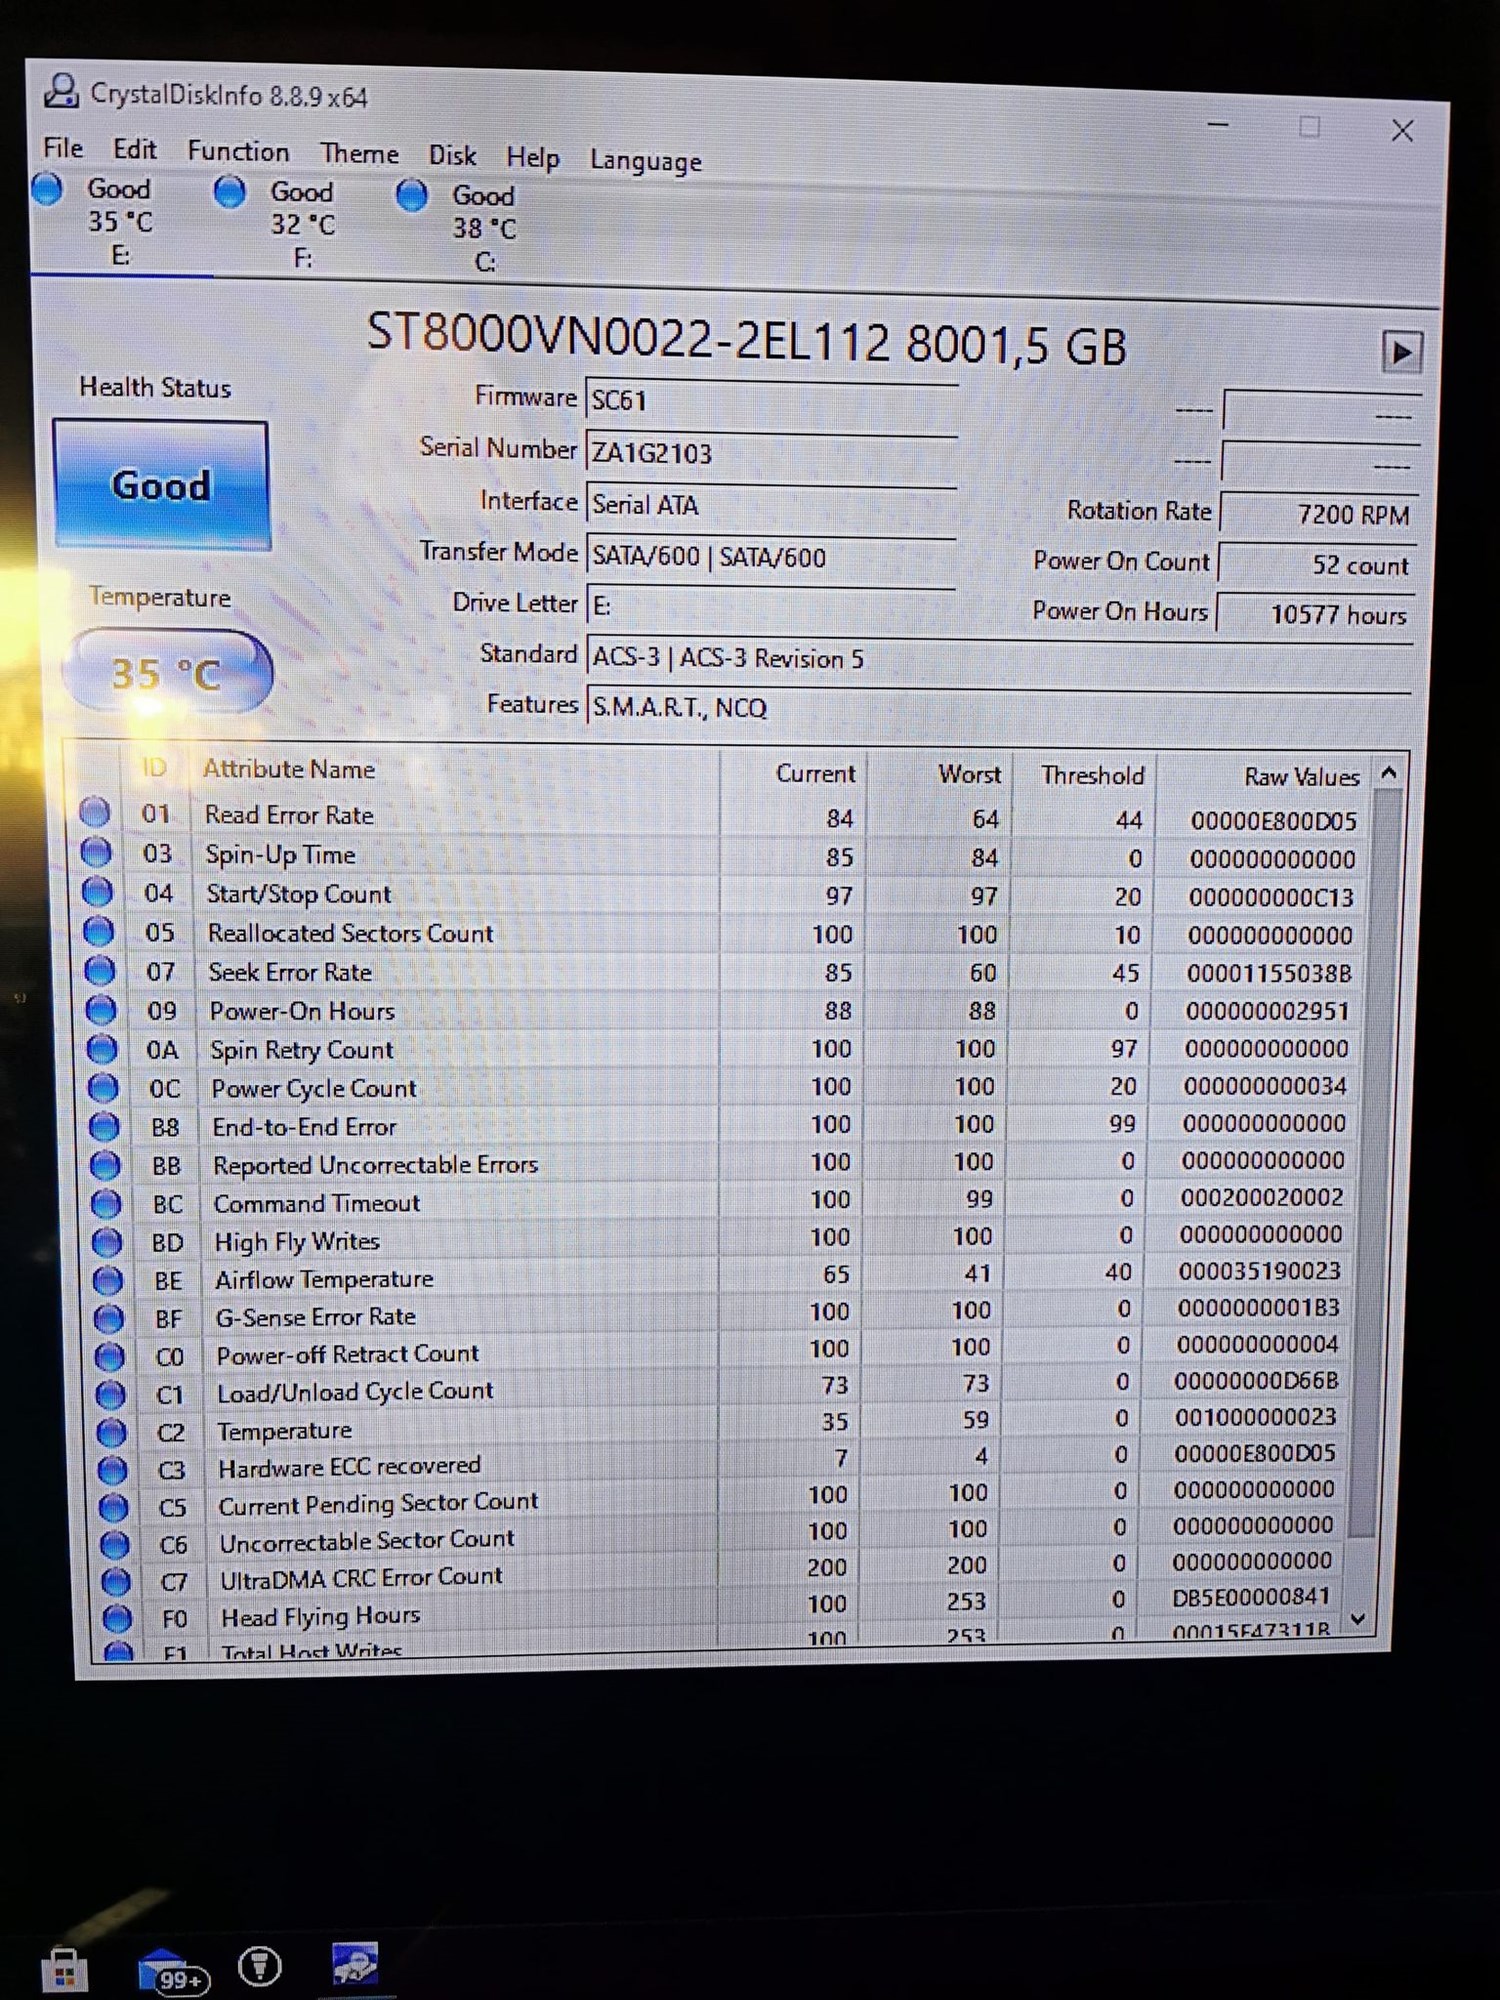Click the Raw Values column header
The image size is (1500, 2000).
point(1301,777)
